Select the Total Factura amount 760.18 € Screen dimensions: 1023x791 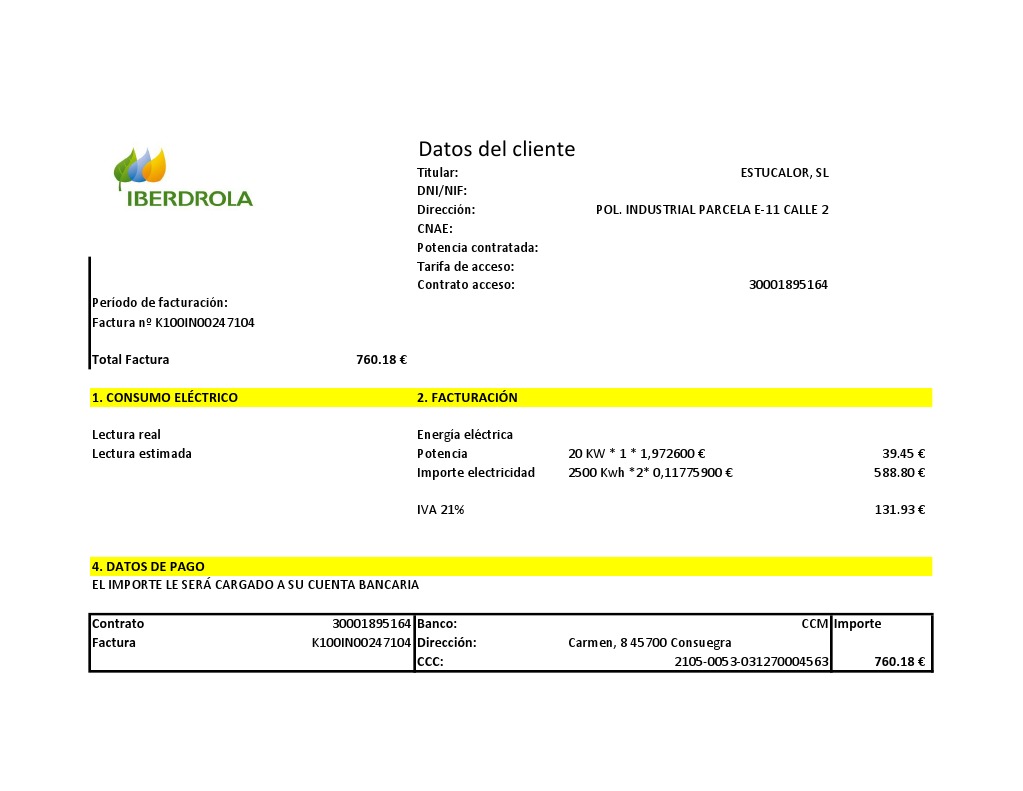380,359
